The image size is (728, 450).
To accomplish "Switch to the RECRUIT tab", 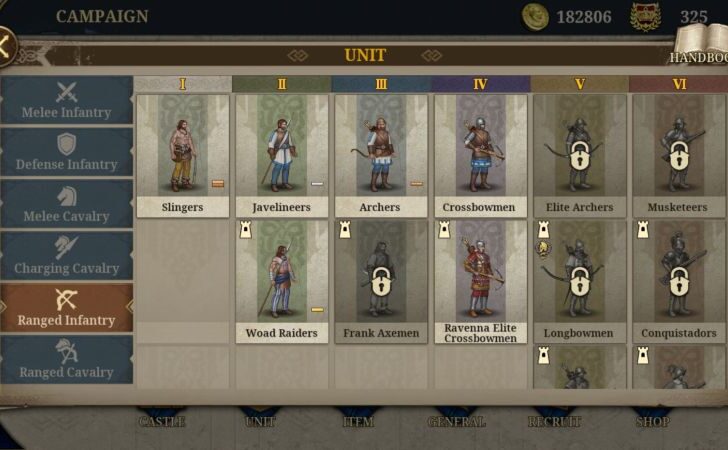I will (x=554, y=422).
